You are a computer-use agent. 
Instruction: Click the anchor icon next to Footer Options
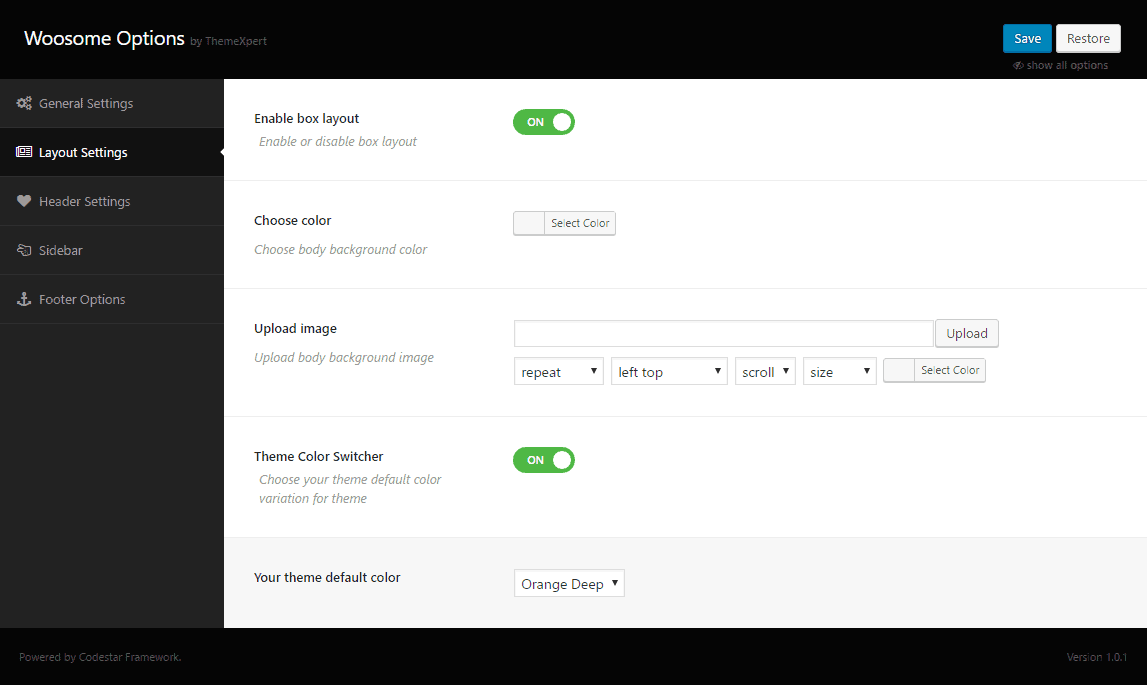23,299
